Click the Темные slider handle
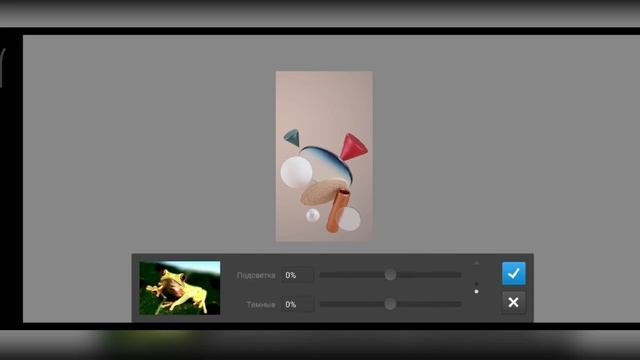This screenshot has width=640, height=360. point(390,304)
